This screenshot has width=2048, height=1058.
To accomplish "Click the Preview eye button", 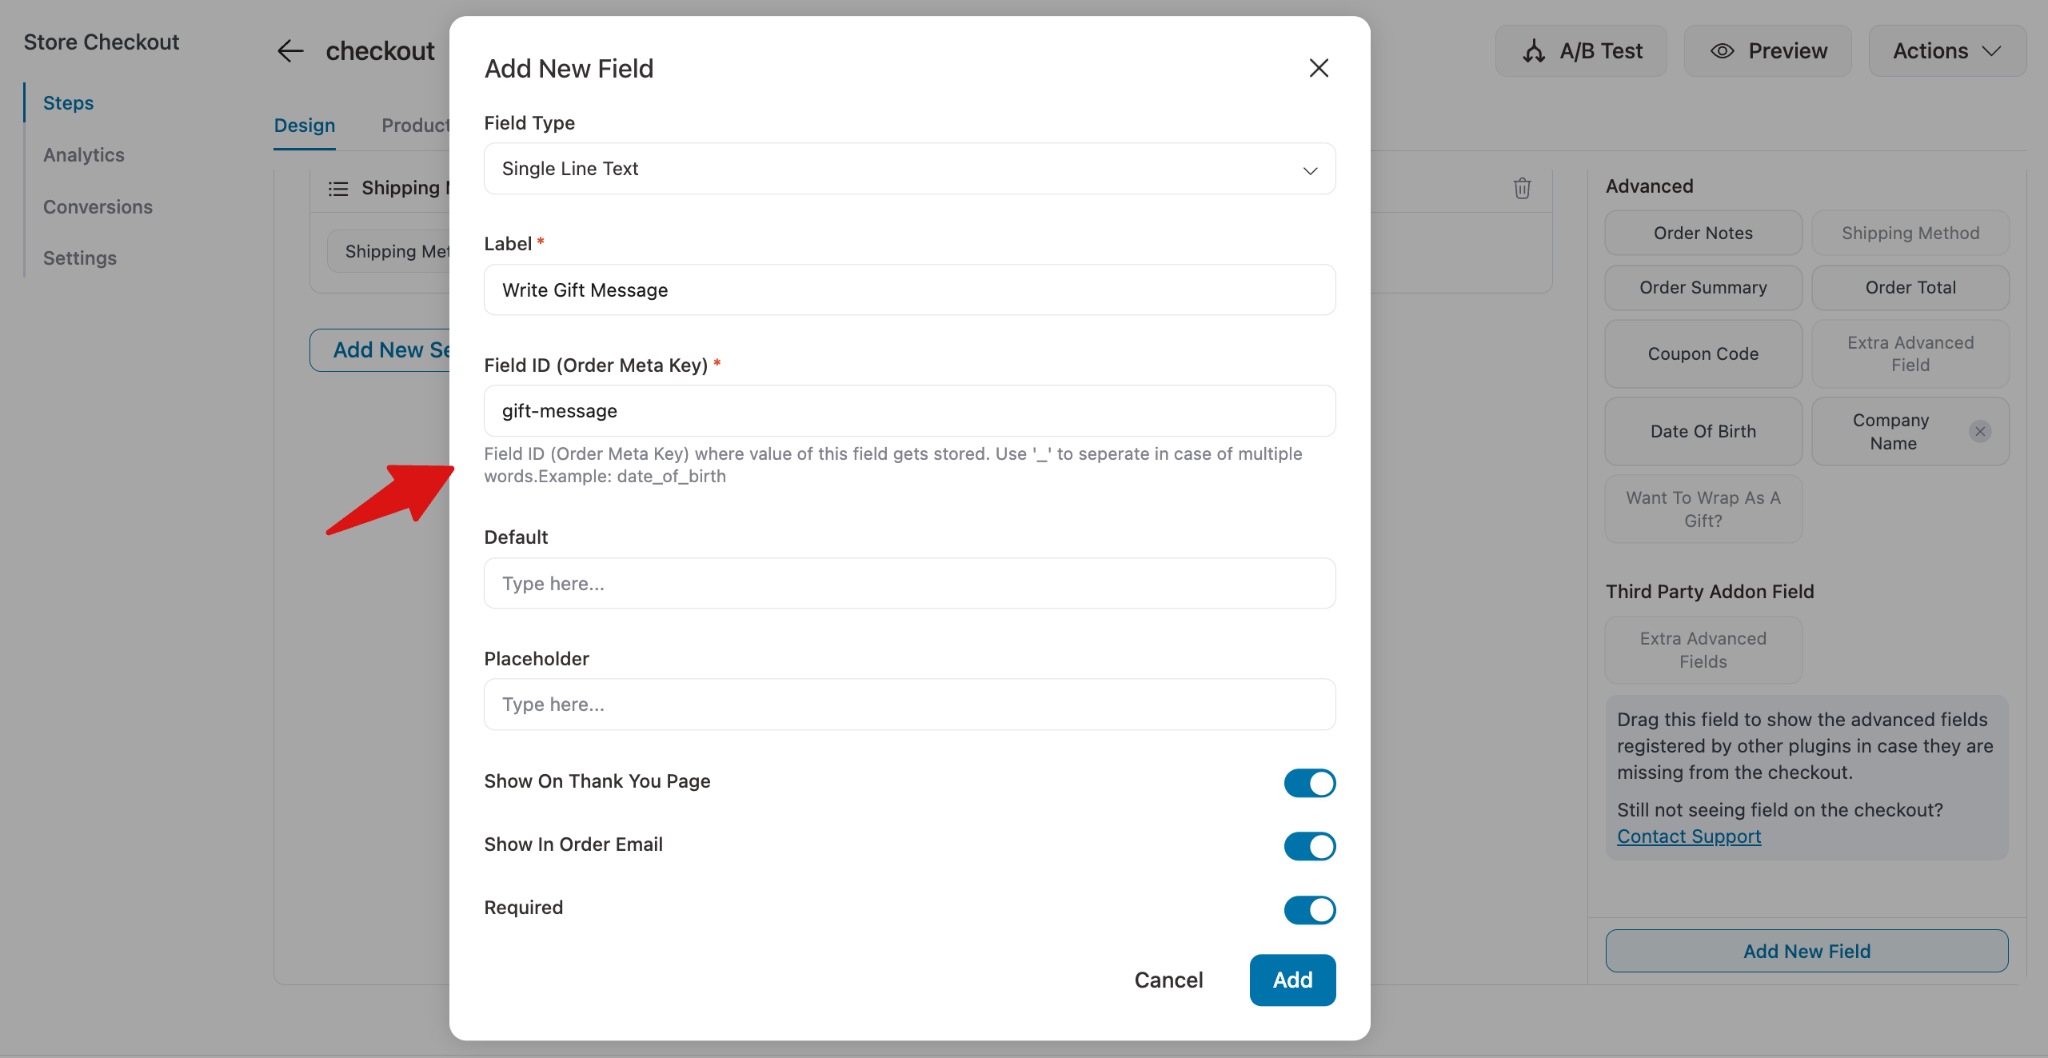I will point(1767,51).
